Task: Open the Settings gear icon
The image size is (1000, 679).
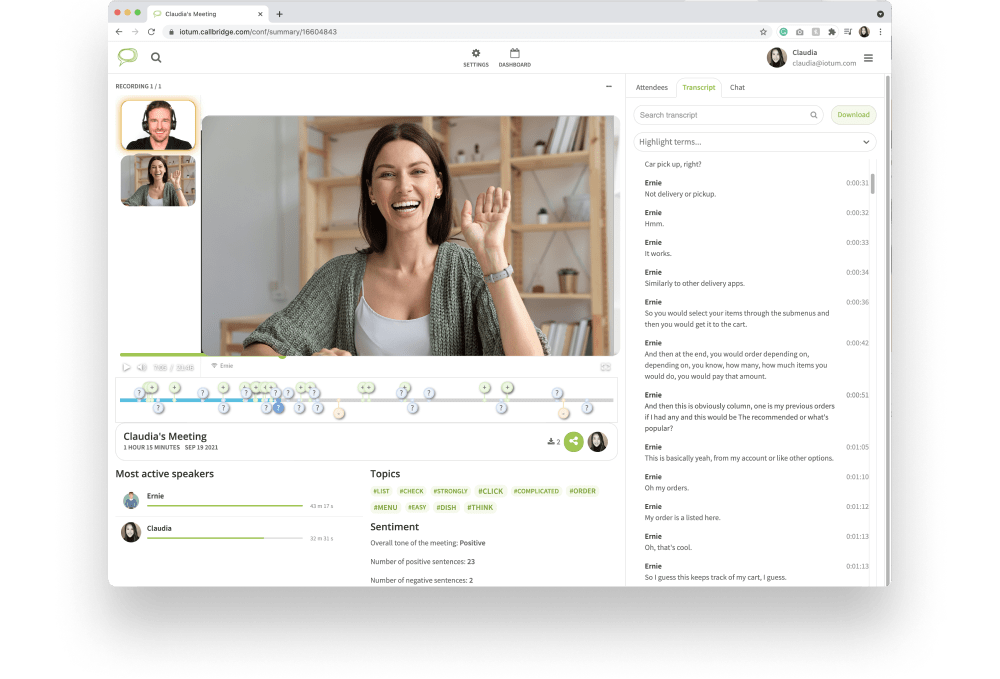Action: 475,54
